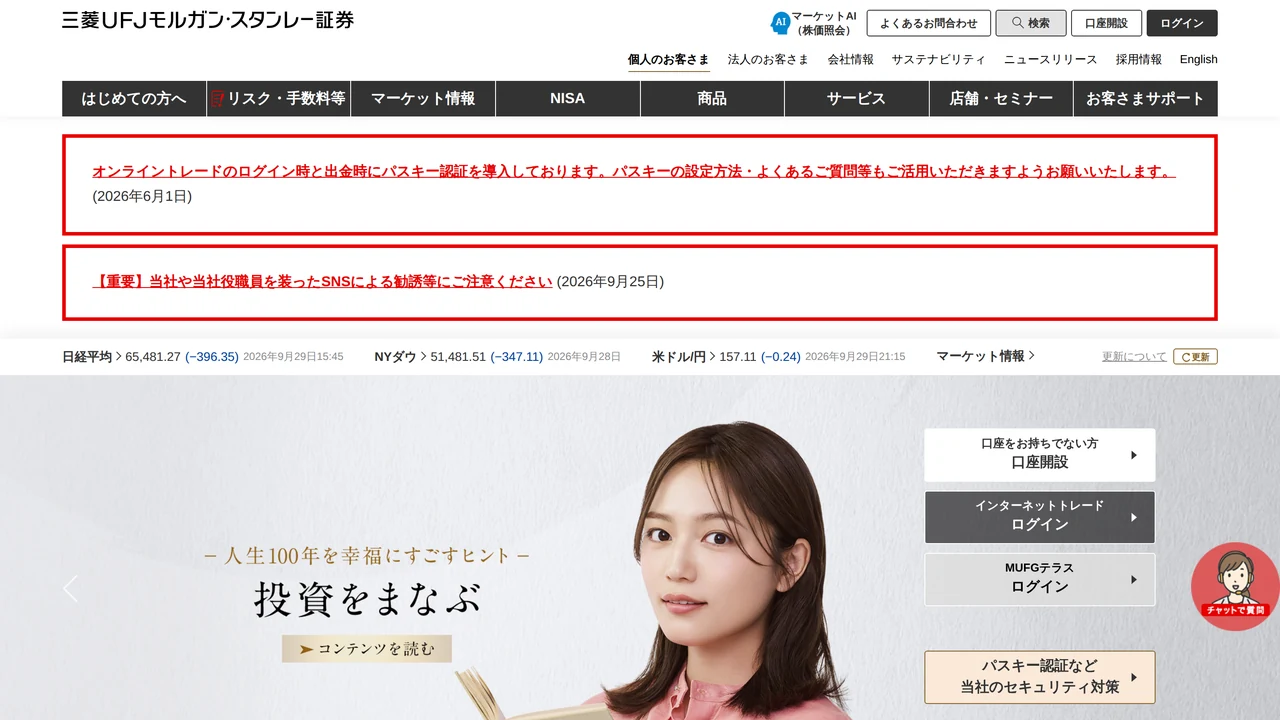Open the 更新について link
1280x720 pixels.
point(1134,357)
